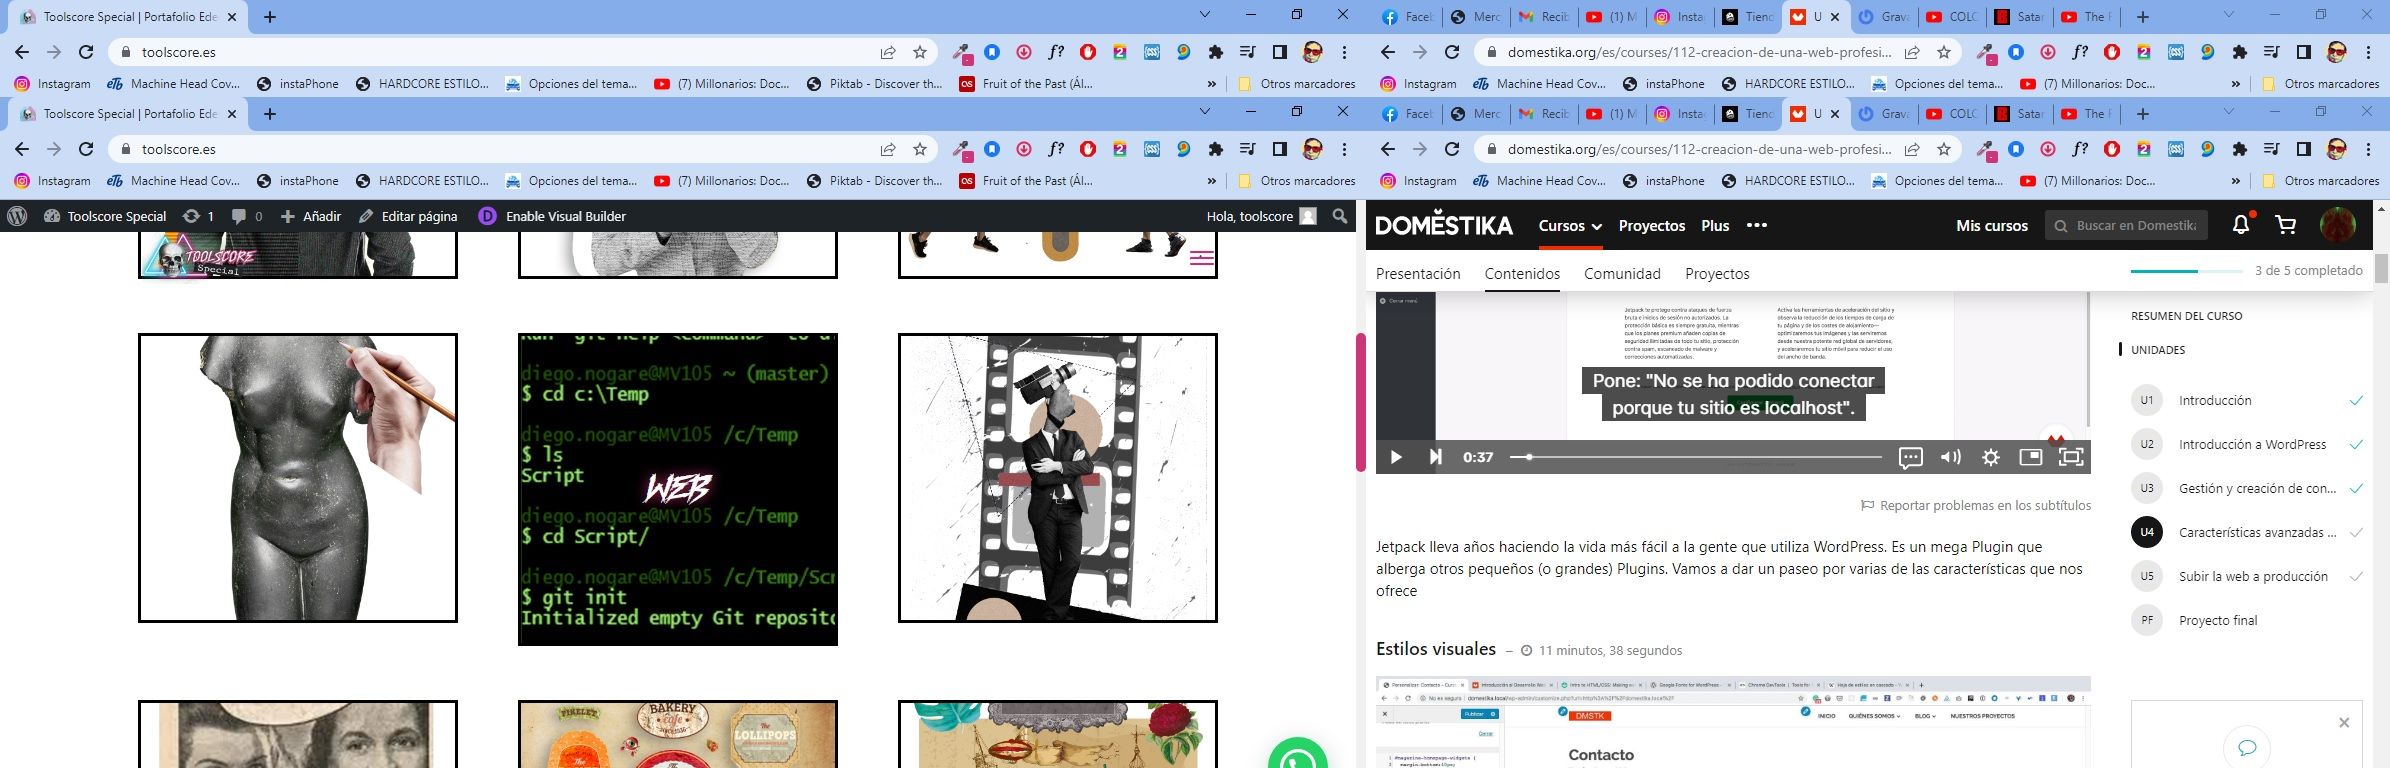
Task: Click the video seek bar
Action: 1696,457
